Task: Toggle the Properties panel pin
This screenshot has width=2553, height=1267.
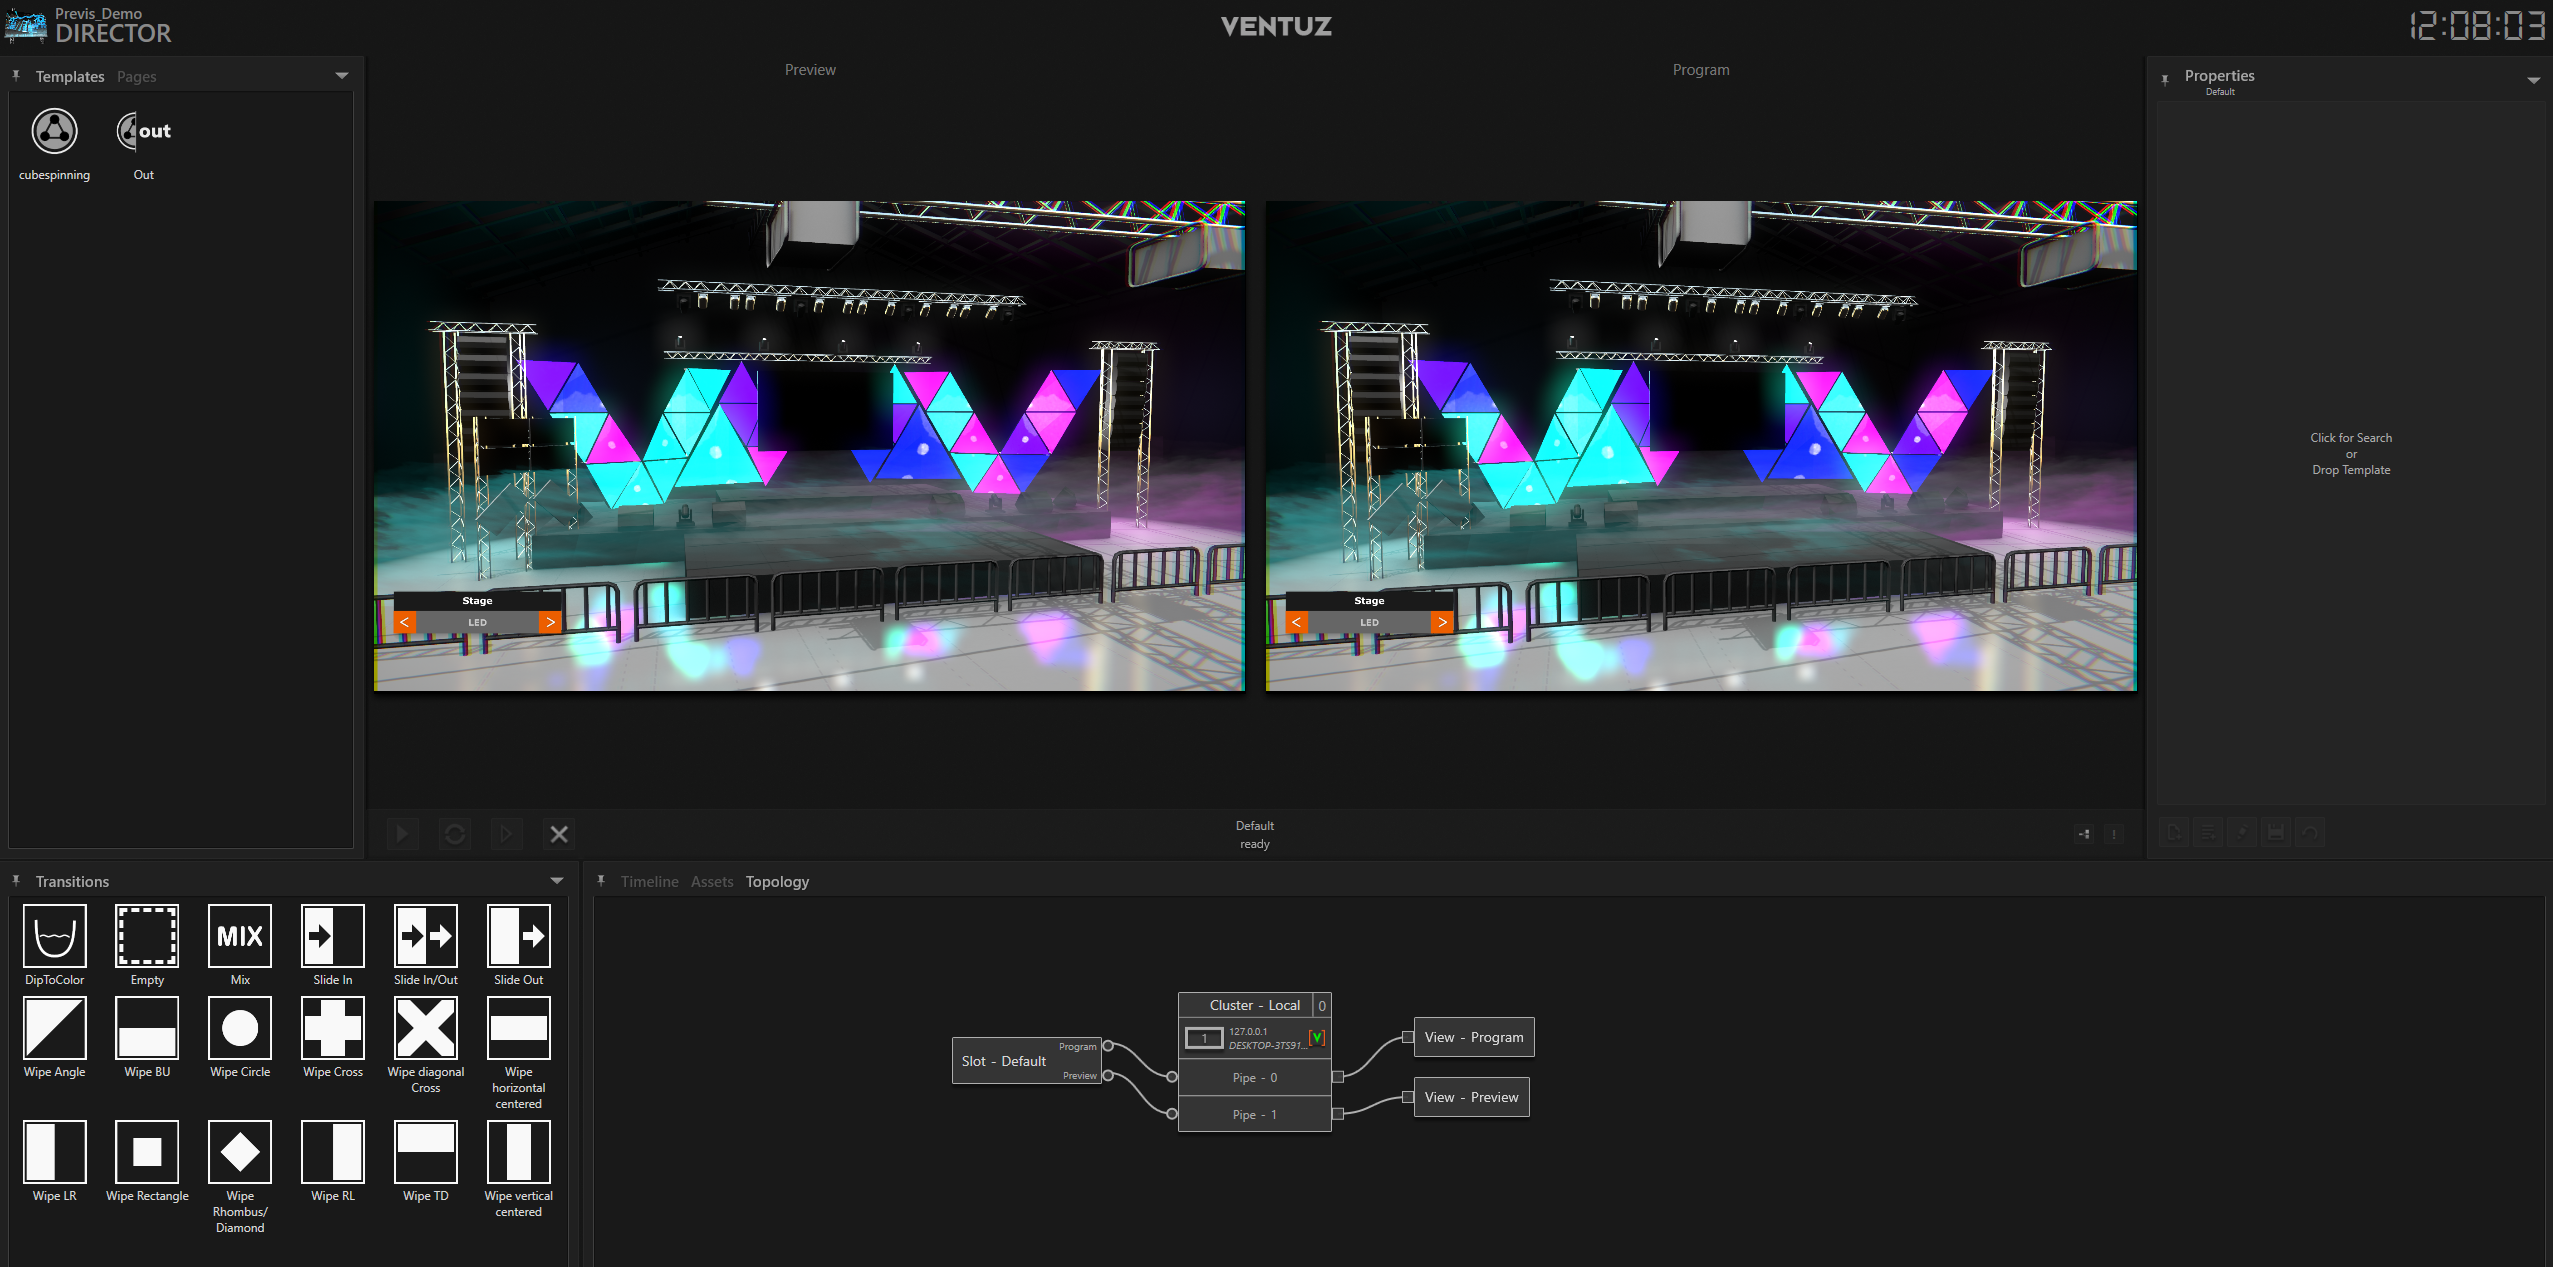Action: pyautogui.click(x=2165, y=80)
